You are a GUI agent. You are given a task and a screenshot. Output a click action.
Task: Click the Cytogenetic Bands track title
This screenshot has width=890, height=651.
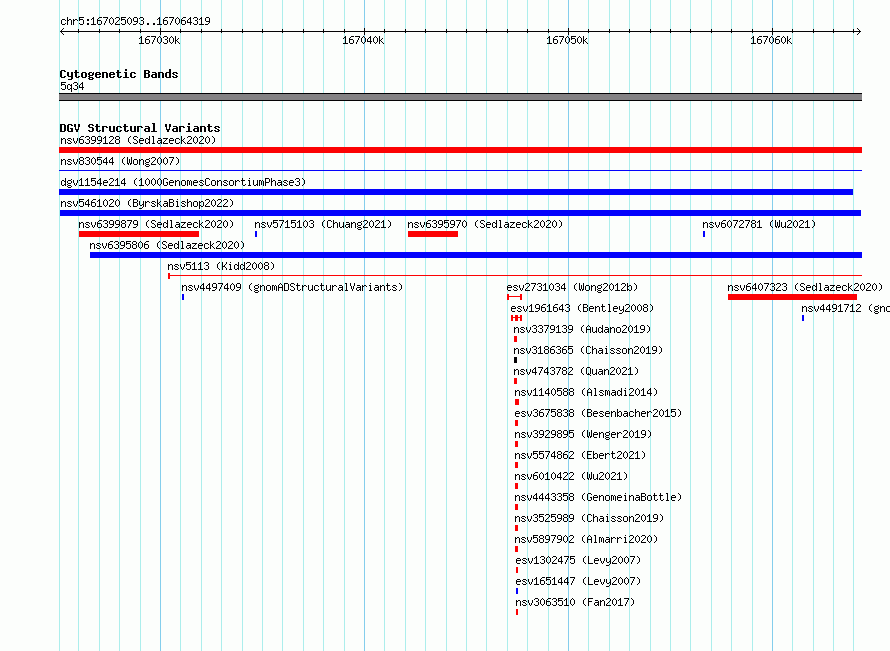click(x=119, y=74)
